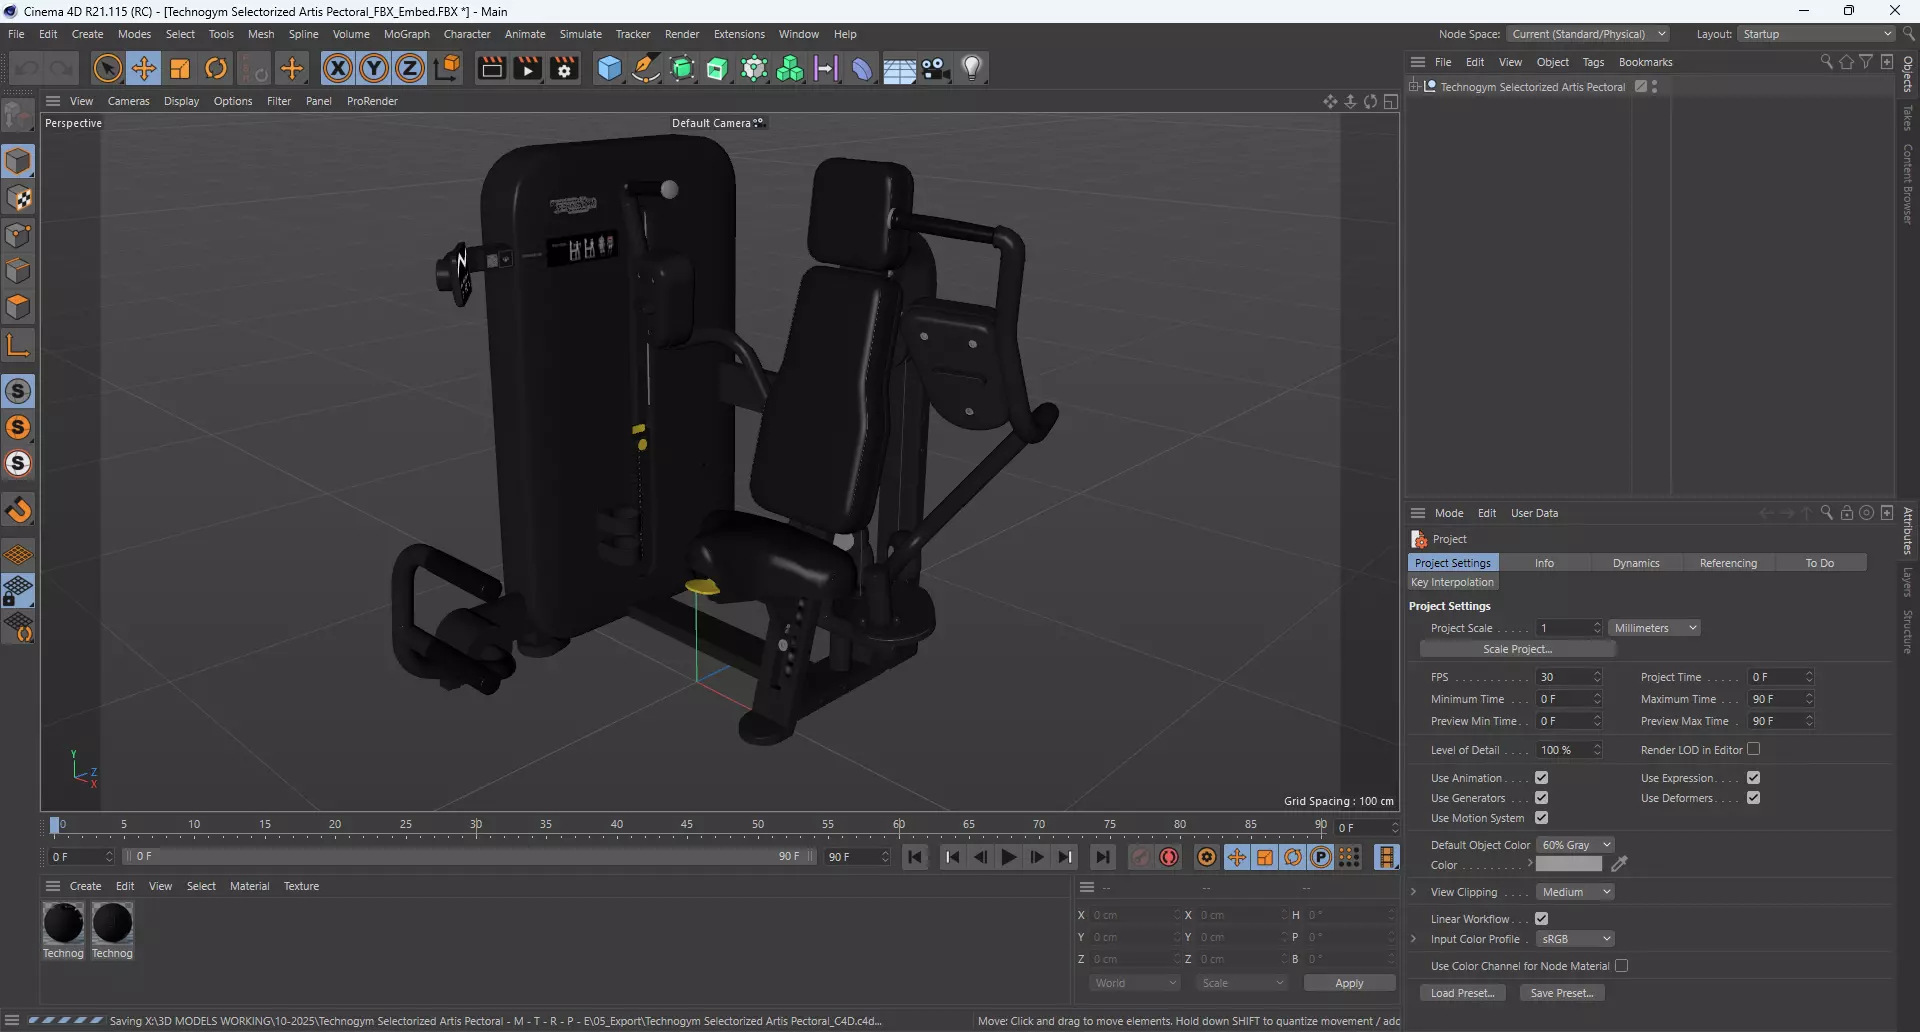Open the Node Space dropdown
The width and height of the screenshot is (1920, 1032).
coord(1588,34)
